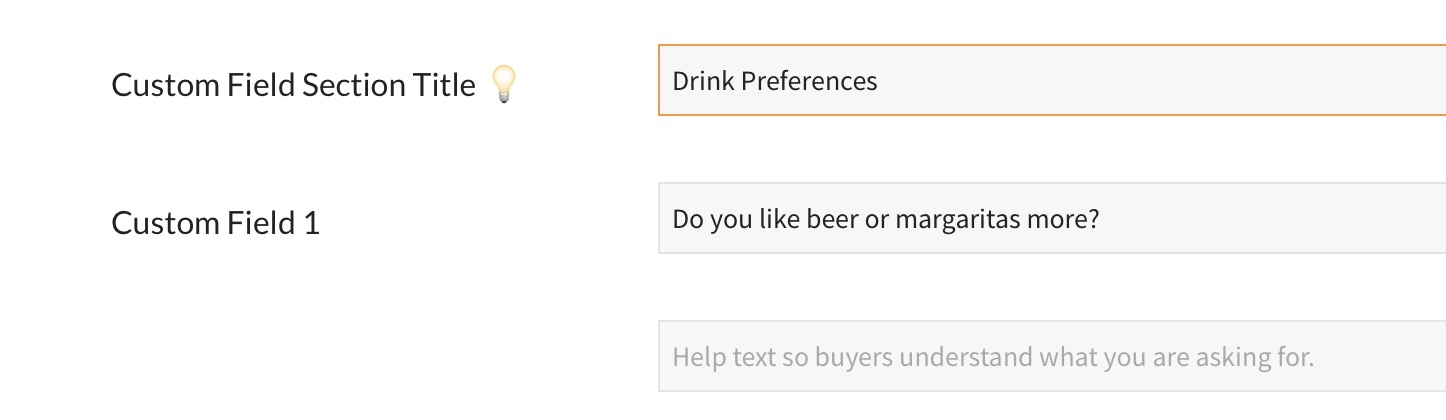Click the word "Section" in the label
The height and width of the screenshot is (420, 1446).
pos(355,86)
